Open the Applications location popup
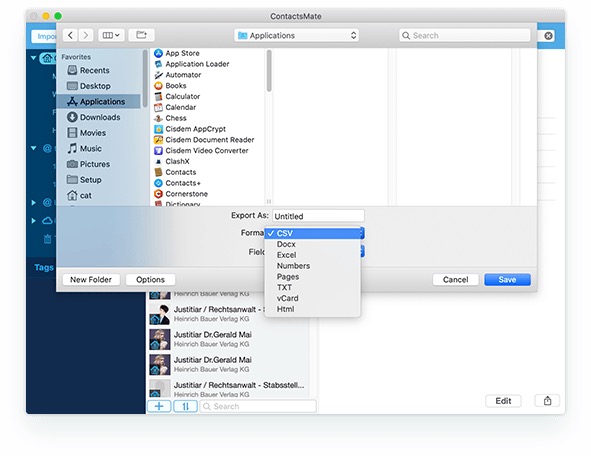This screenshot has height=456, width=591. (296, 35)
